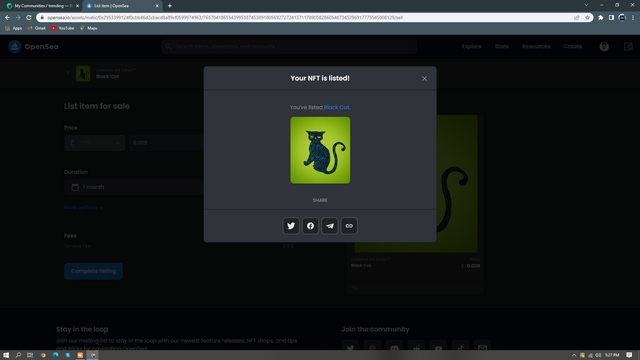The width and height of the screenshot is (640, 360).
Task: Open the Windows Start menu
Action: click(x=6, y=355)
